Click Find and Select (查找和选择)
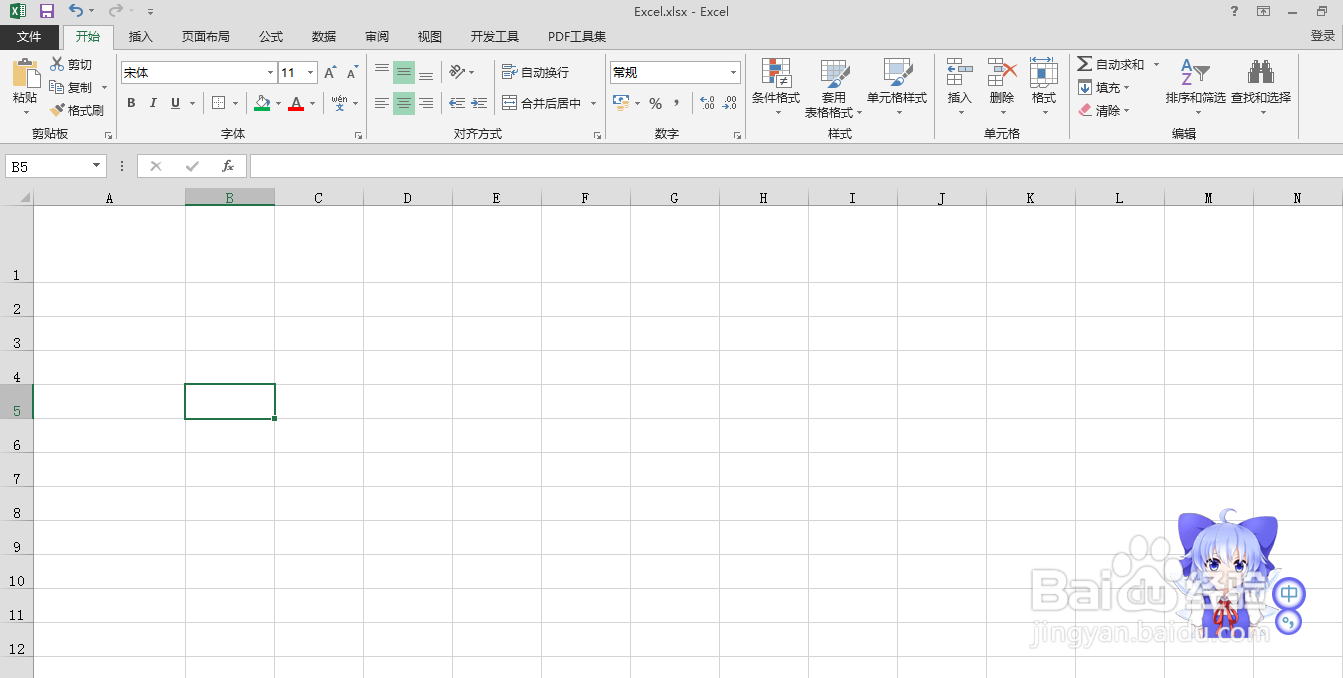Image resolution: width=1343 pixels, height=678 pixels. tap(1260, 88)
